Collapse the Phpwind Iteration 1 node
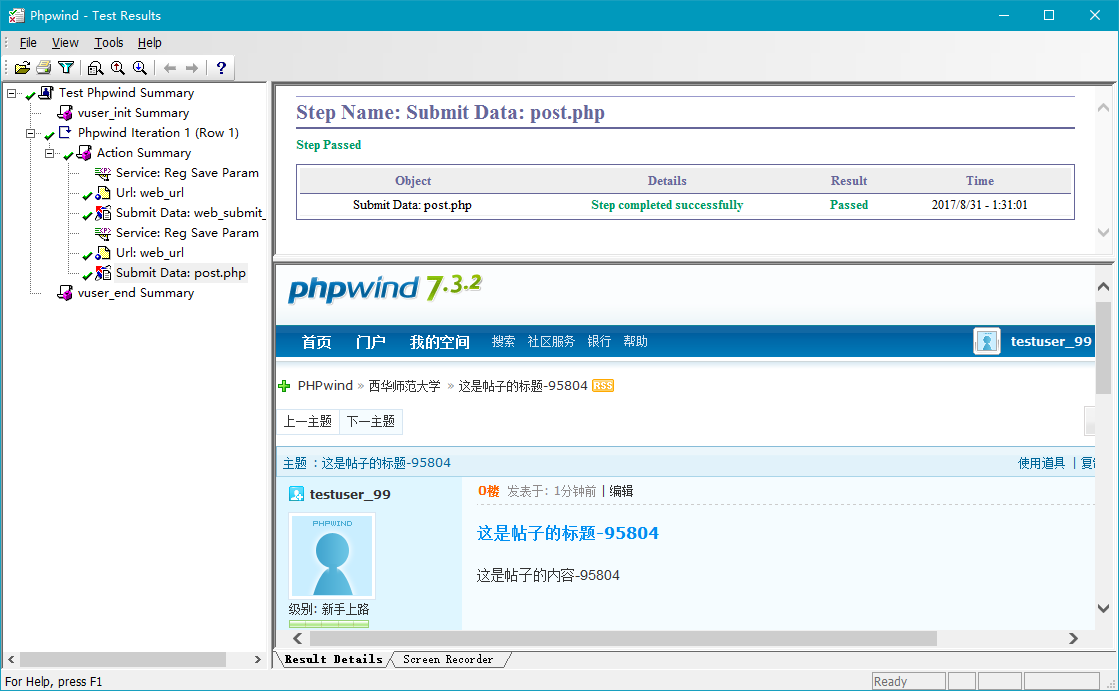 point(30,133)
